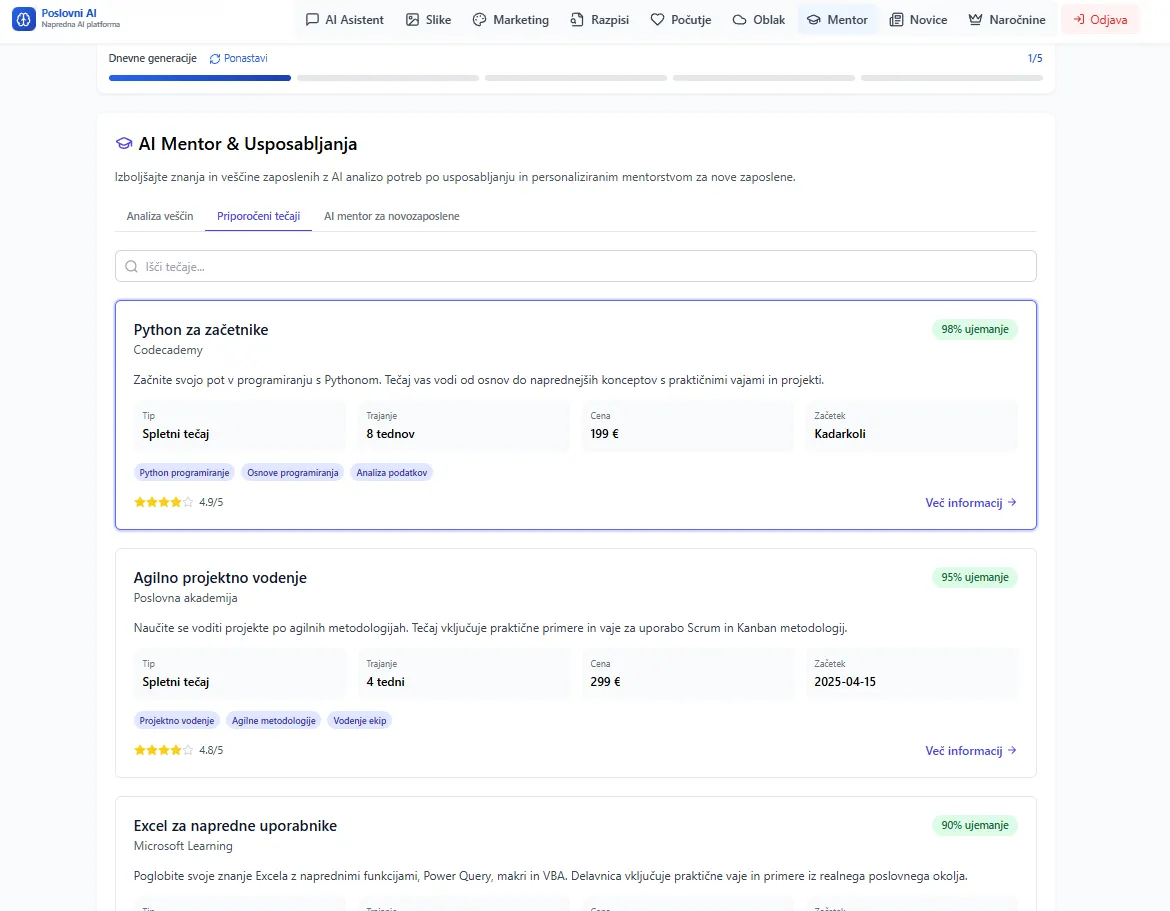Viewport: 1170px width, 911px height.
Task: Open the AI Asistent chat section
Action: (x=344, y=19)
